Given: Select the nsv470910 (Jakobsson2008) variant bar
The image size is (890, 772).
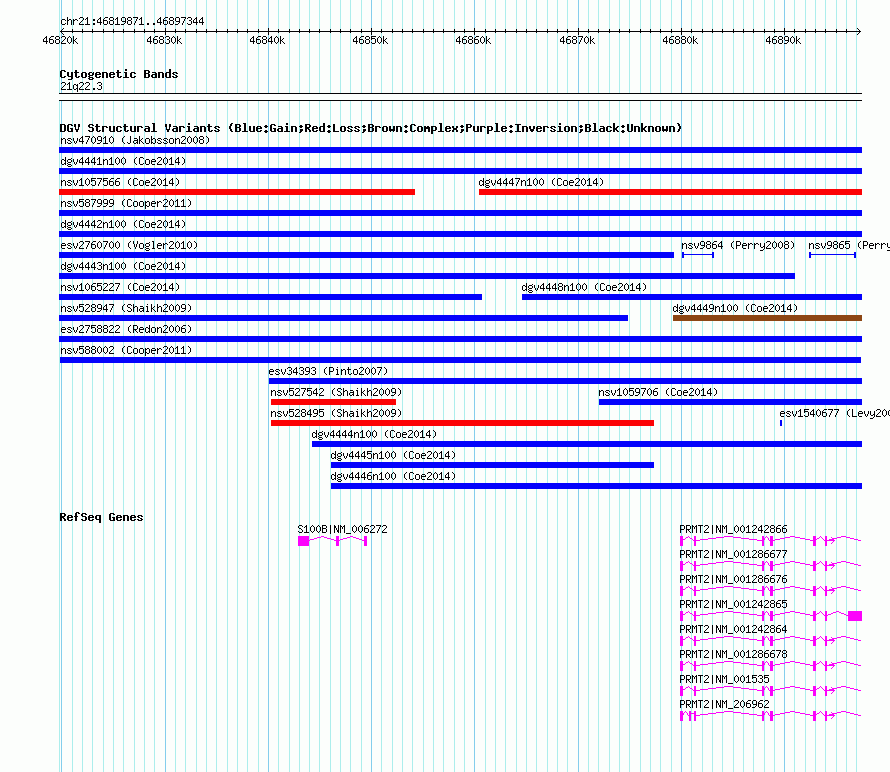Looking at the screenshot, I should pyautogui.click(x=460, y=150).
